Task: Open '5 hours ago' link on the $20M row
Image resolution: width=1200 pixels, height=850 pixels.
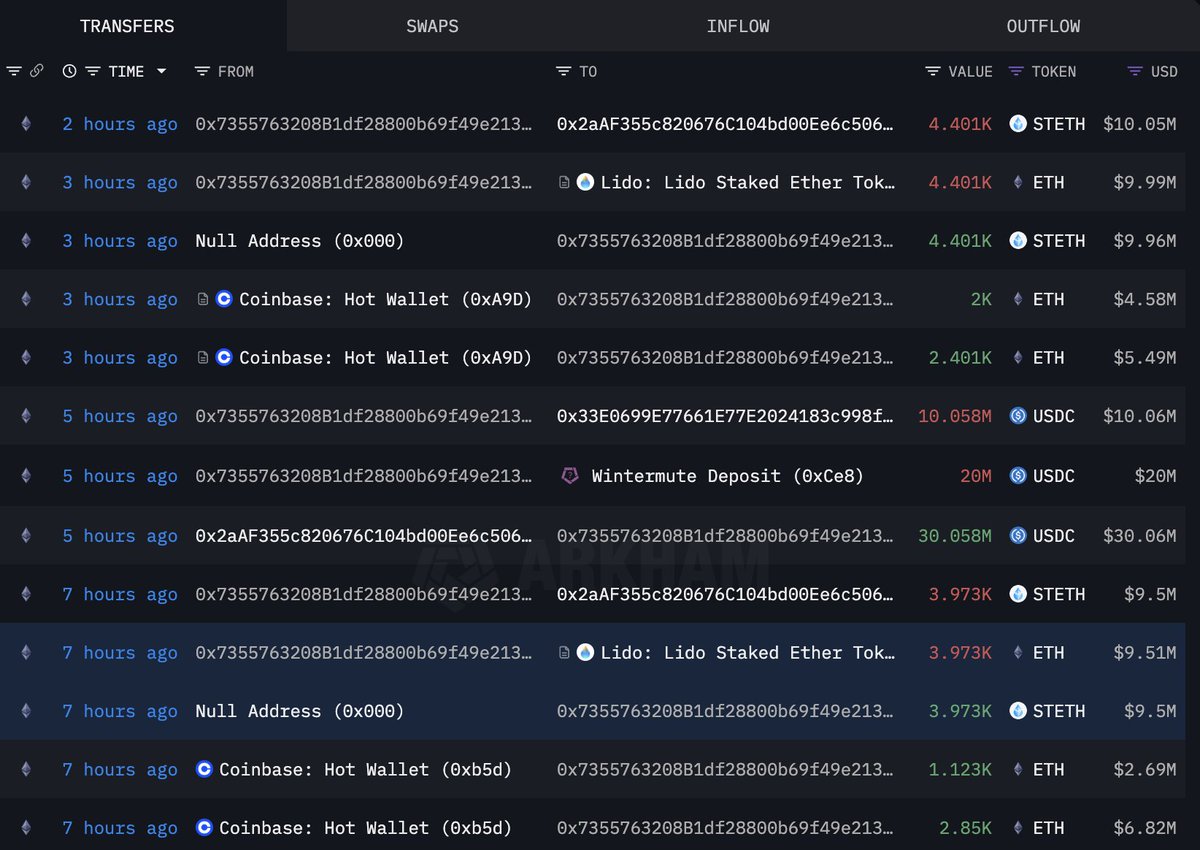Action: click(x=120, y=476)
